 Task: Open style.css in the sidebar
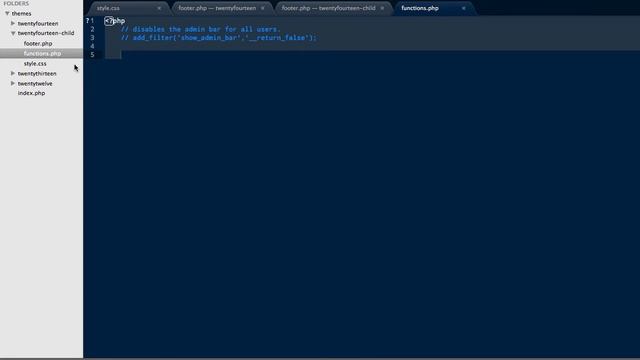point(35,64)
